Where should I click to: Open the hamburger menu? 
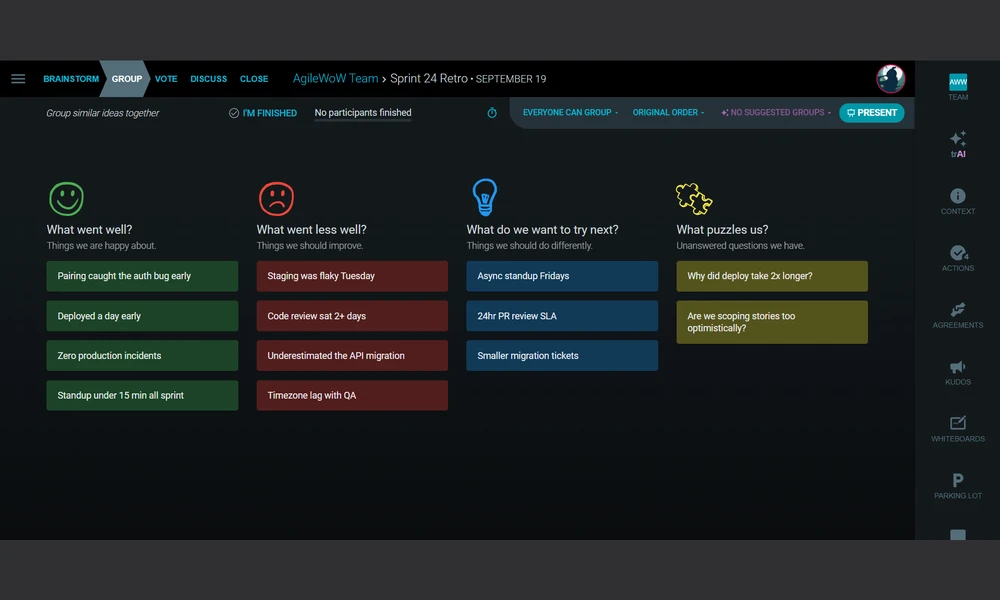(18, 78)
